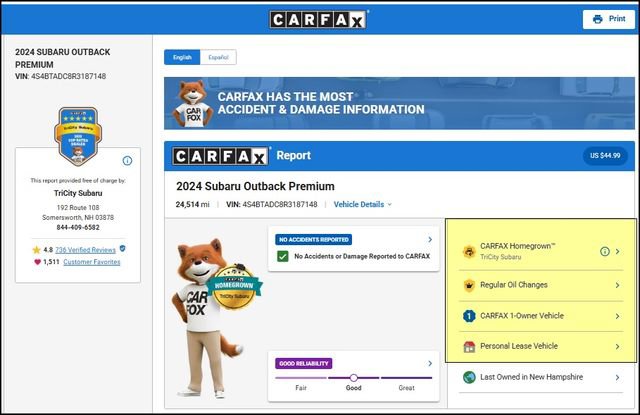Click the Fair segment of reliability scale
The image size is (640, 415).
[x=301, y=378]
